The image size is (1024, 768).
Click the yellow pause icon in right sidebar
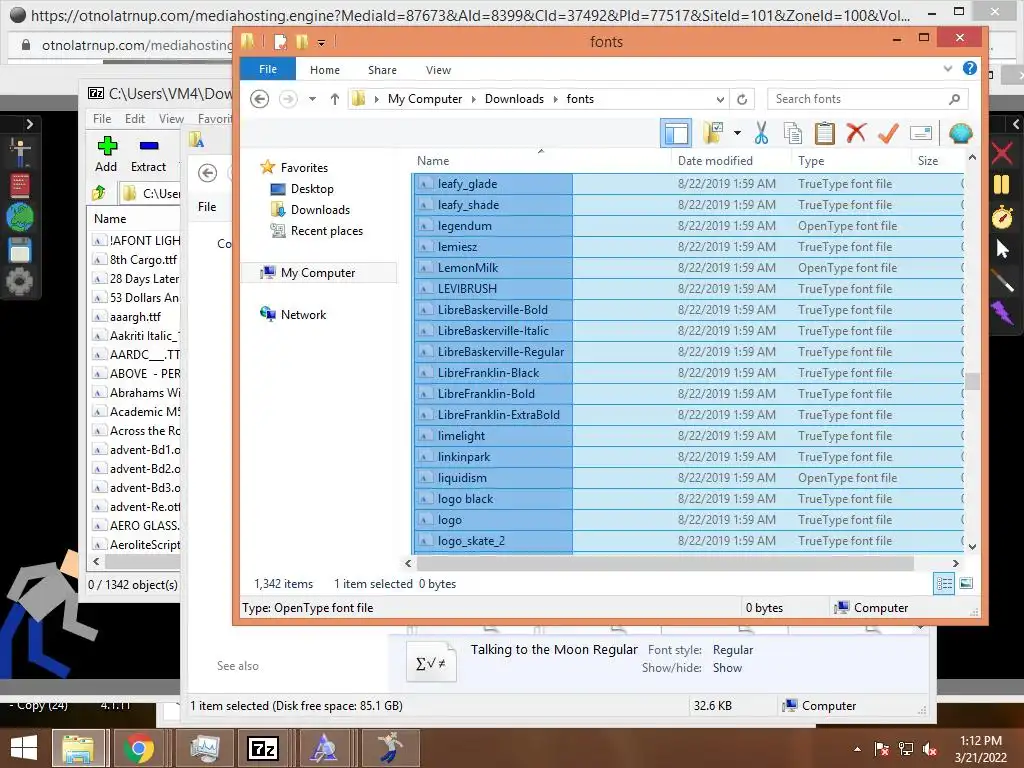coord(1002,184)
